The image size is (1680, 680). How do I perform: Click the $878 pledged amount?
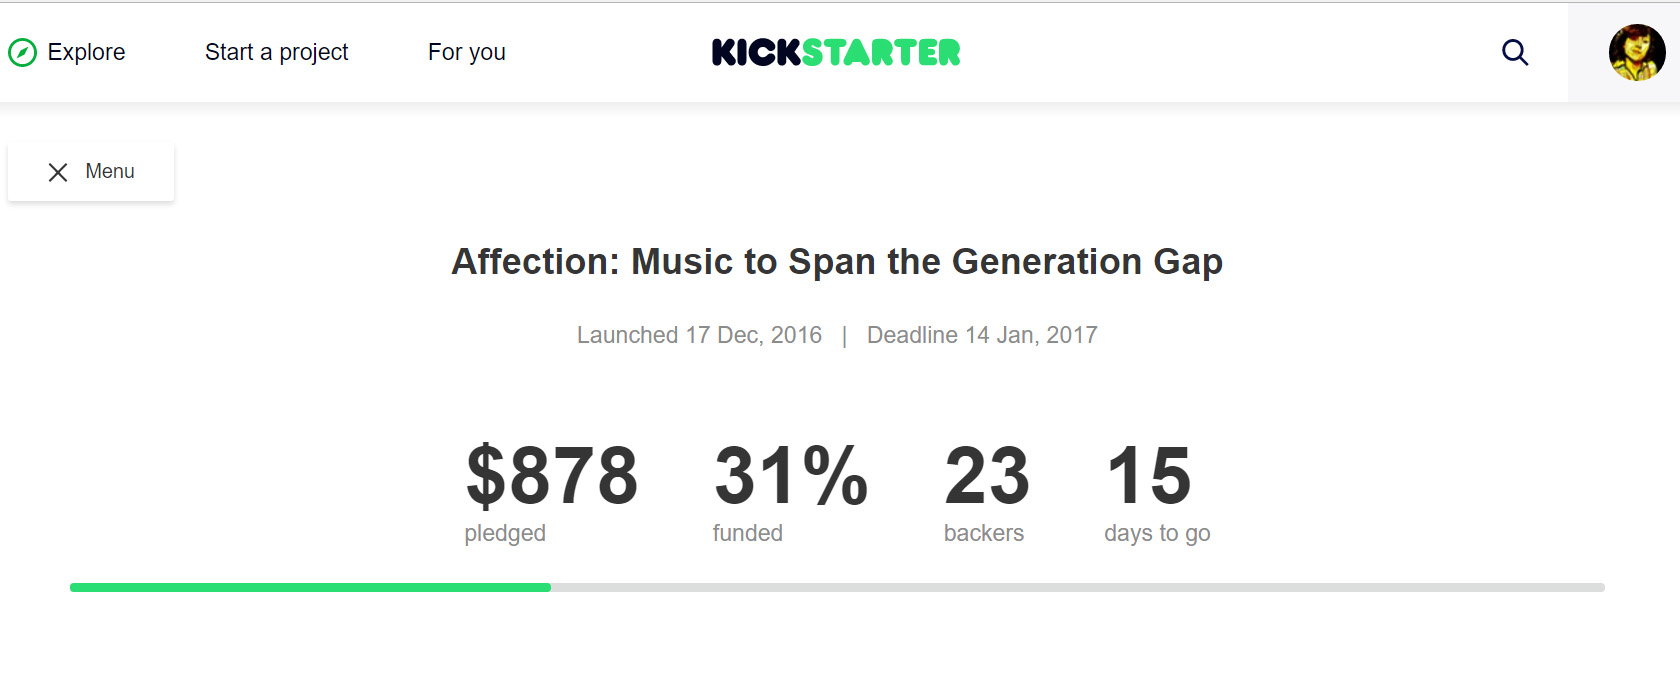click(x=553, y=480)
